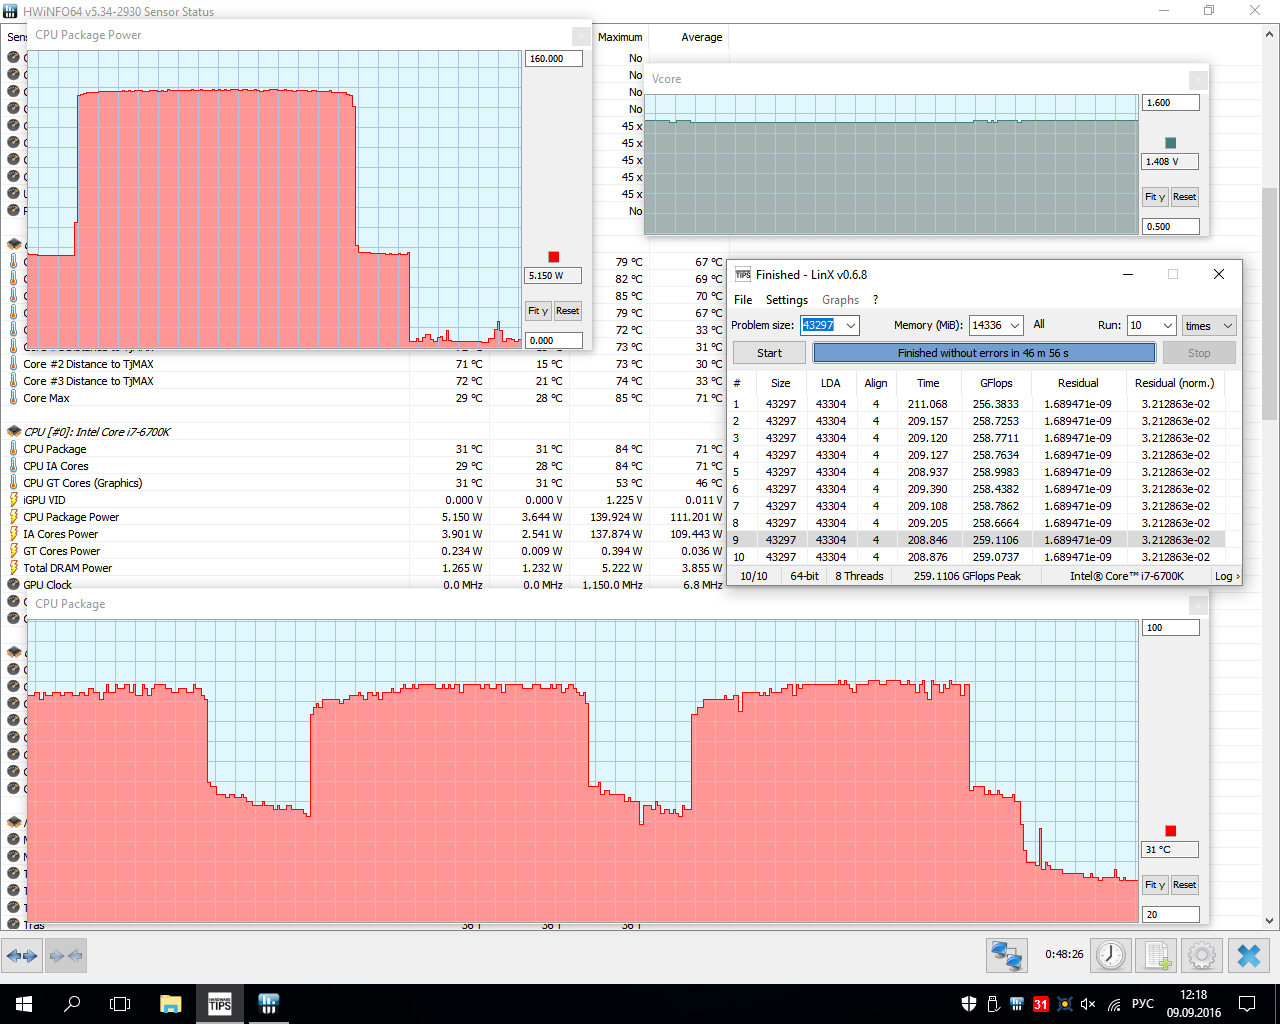Open the Problem size dropdown in LinX

[x=850, y=325]
